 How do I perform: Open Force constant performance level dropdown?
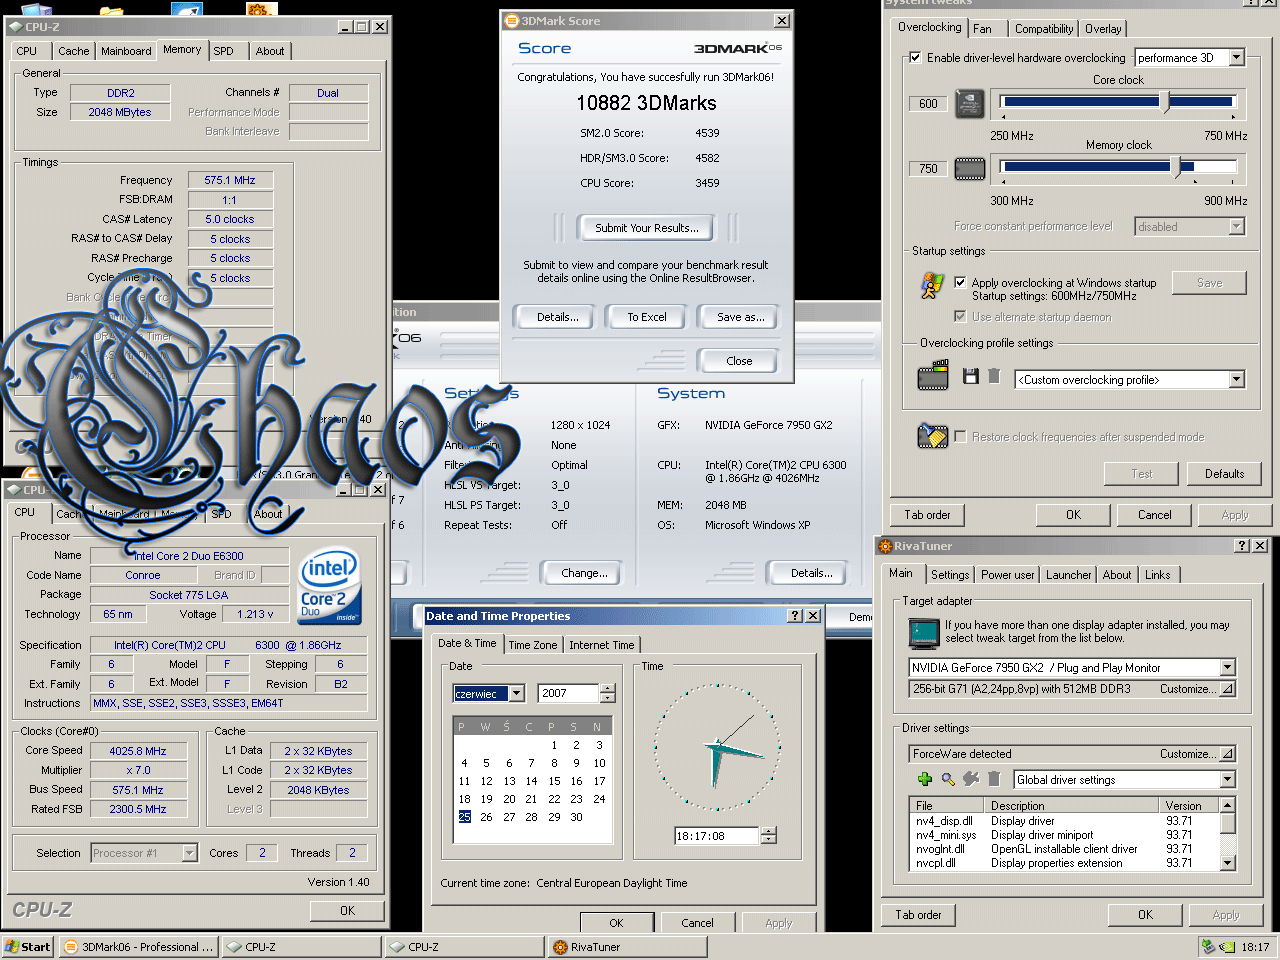pyautogui.click(x=1236, y=227)
